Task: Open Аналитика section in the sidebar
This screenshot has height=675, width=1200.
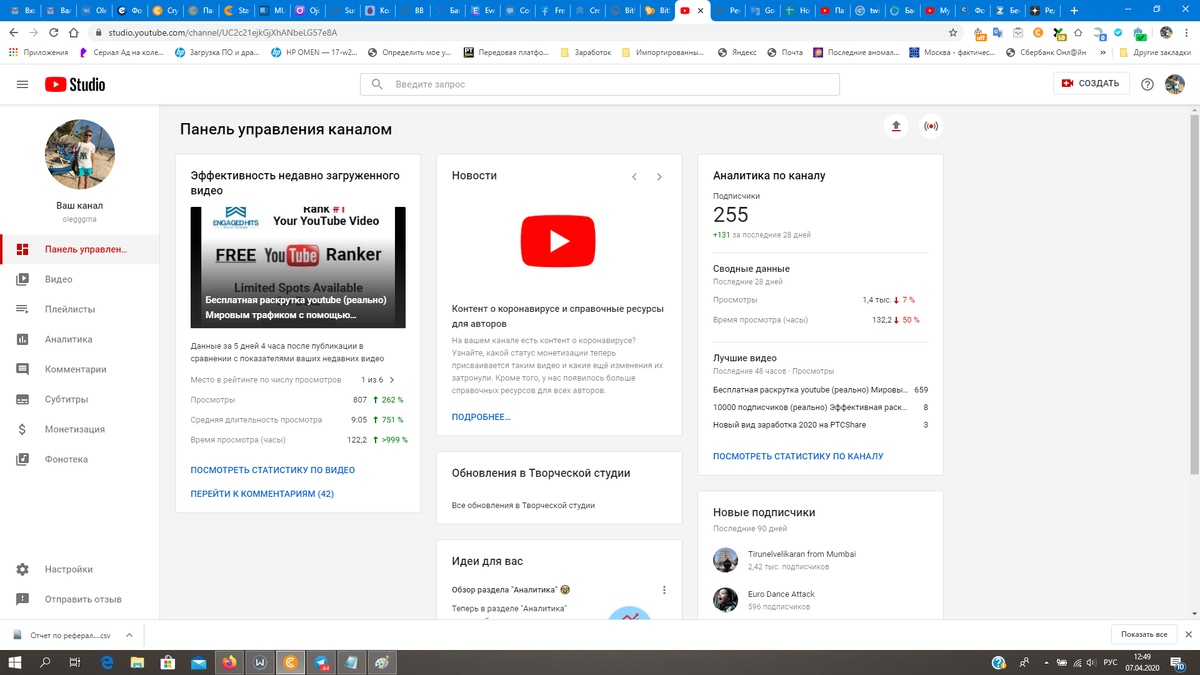Action: (x=79, y=339)
